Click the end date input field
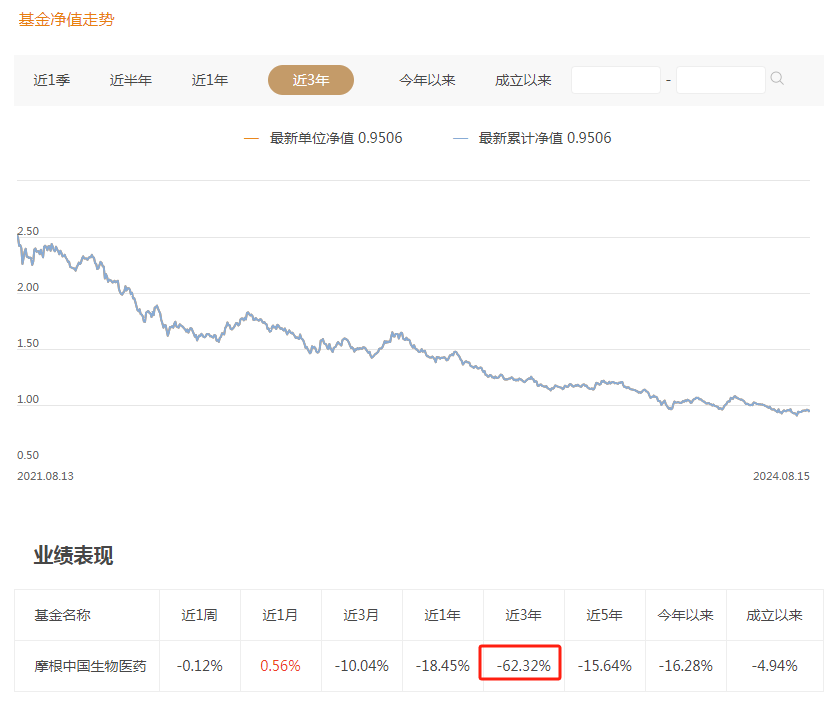The image size is (837, 710). click(x=720, y=79)
